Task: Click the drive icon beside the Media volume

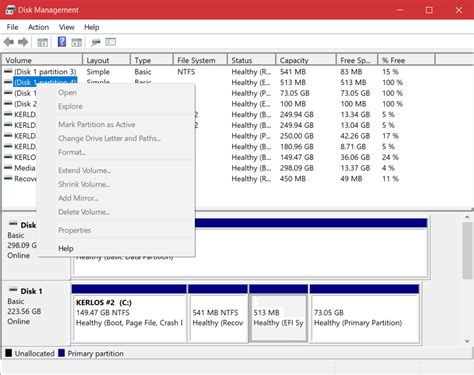Action: (8, 167)
